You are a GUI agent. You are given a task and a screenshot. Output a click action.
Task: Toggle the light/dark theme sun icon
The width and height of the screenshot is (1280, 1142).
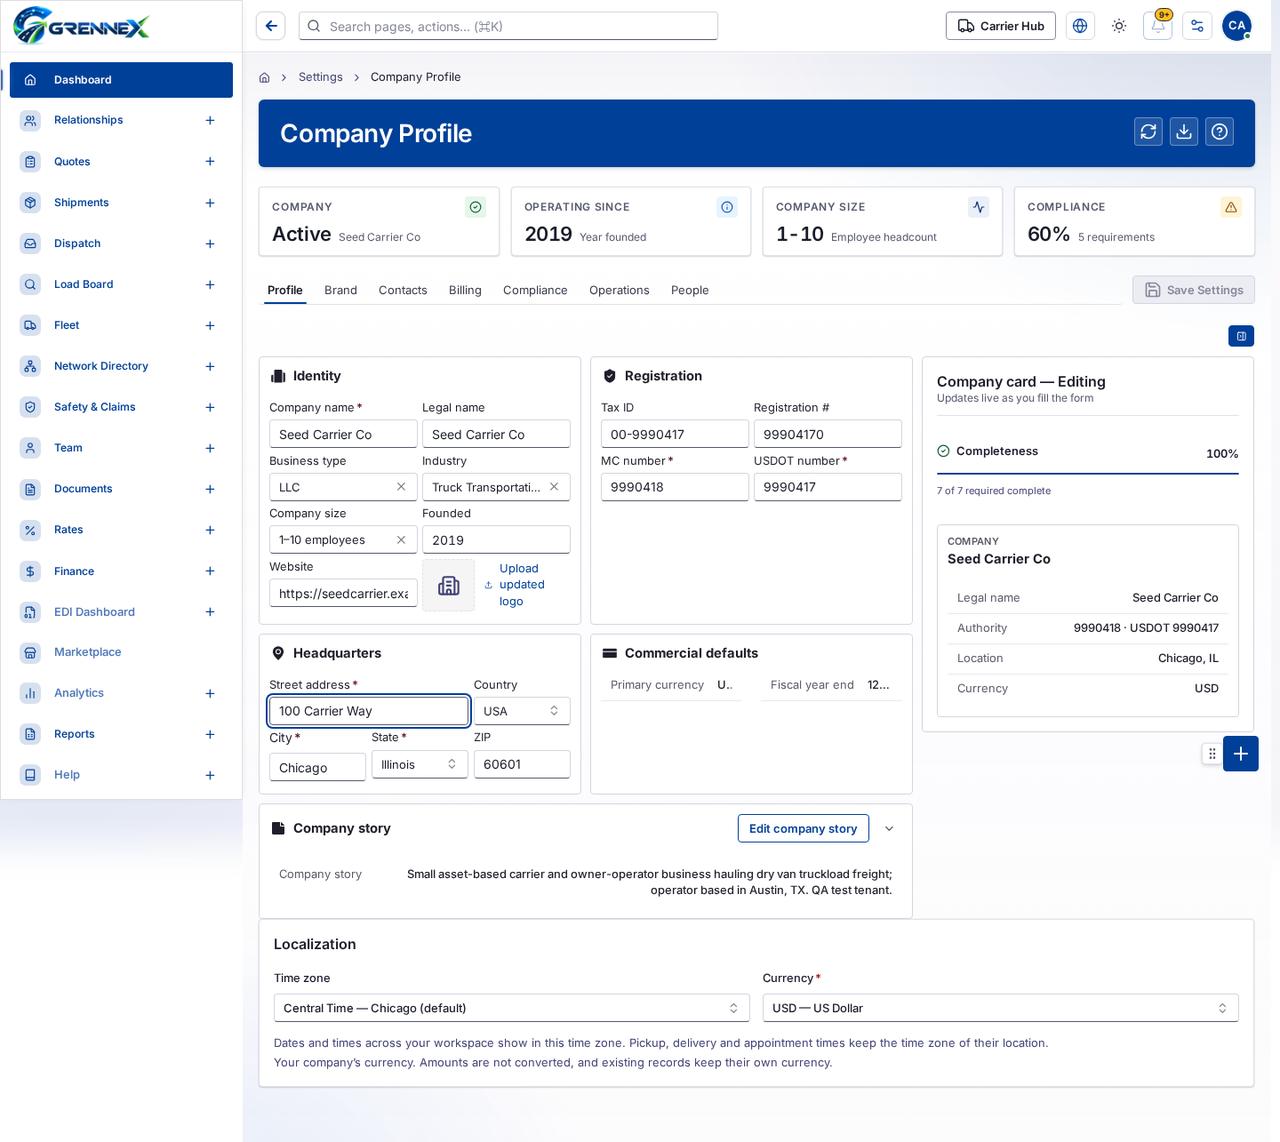1119,26
